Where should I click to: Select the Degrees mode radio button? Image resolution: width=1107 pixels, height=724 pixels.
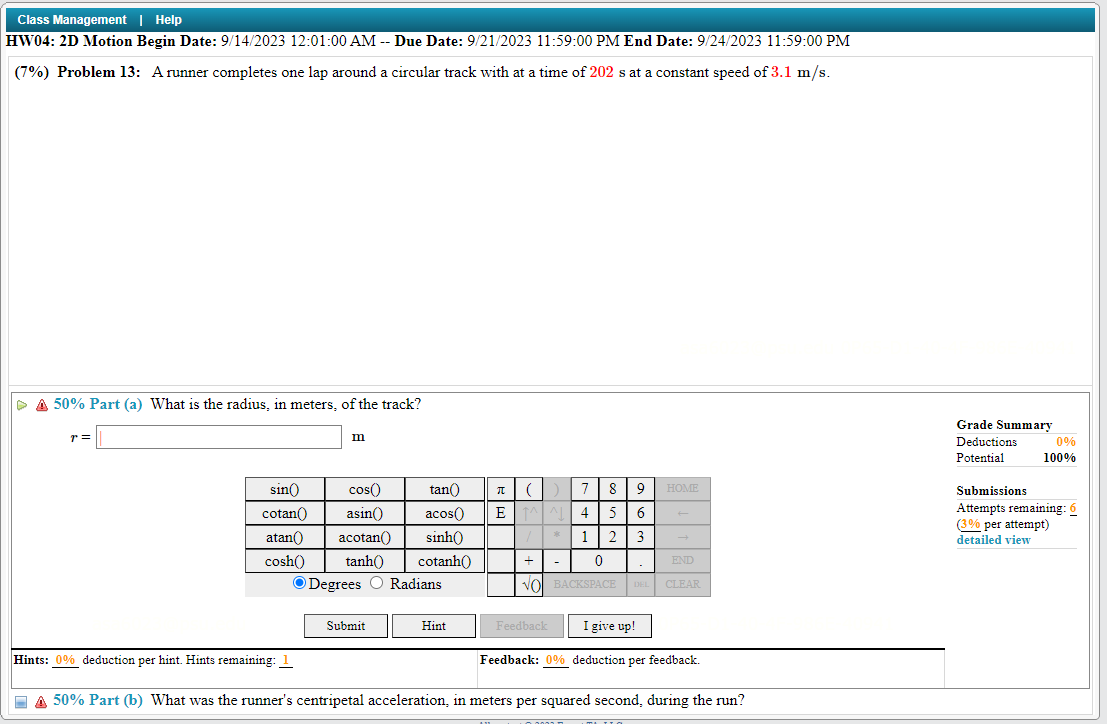pos(299,582)
